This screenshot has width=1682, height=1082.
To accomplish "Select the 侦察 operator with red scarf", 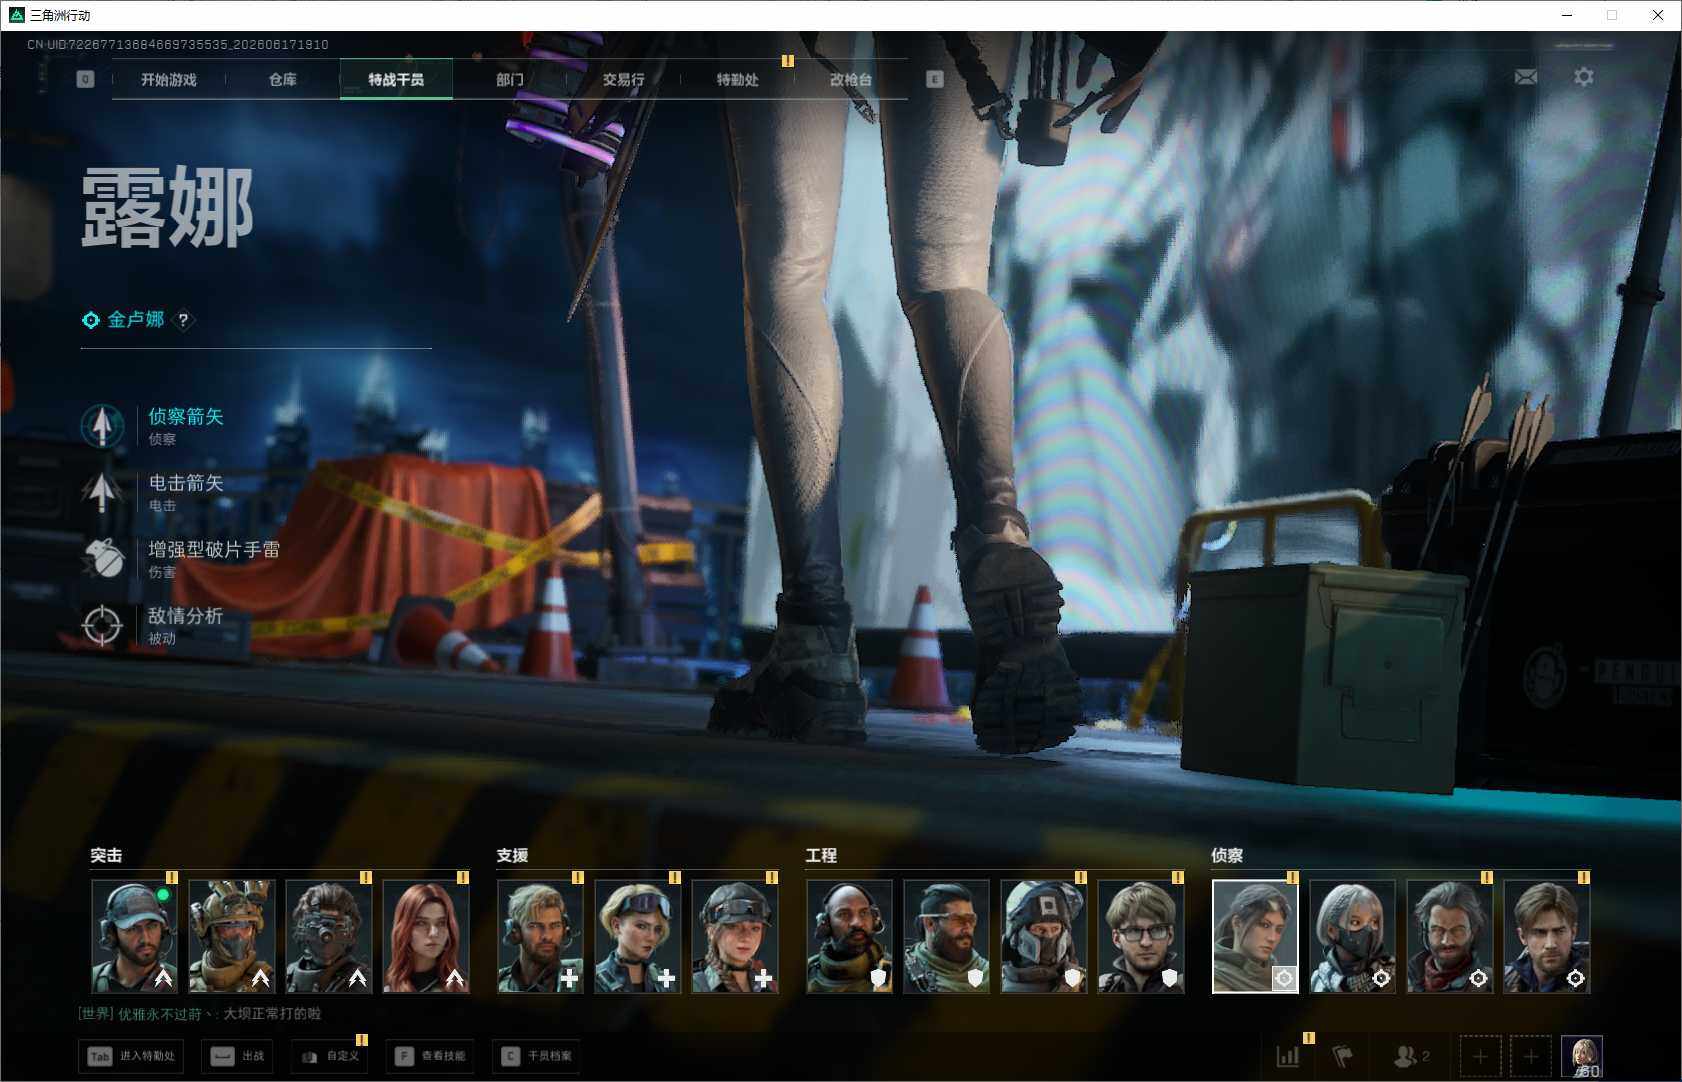I will (1449, 936).
